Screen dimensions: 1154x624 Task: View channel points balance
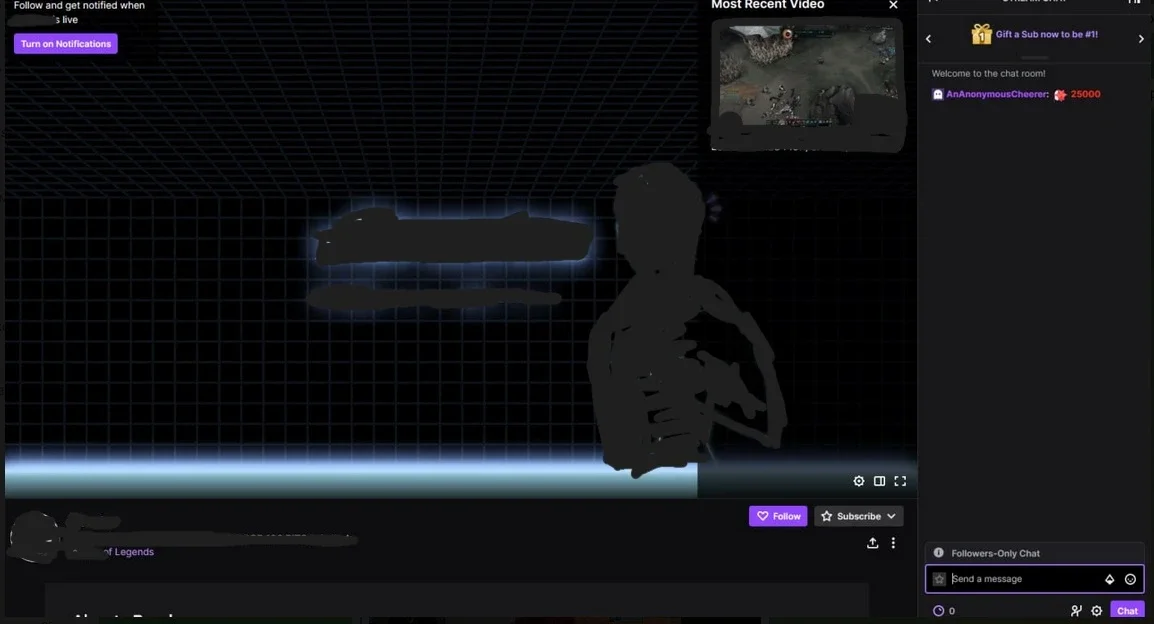click(x=944, y=611)
